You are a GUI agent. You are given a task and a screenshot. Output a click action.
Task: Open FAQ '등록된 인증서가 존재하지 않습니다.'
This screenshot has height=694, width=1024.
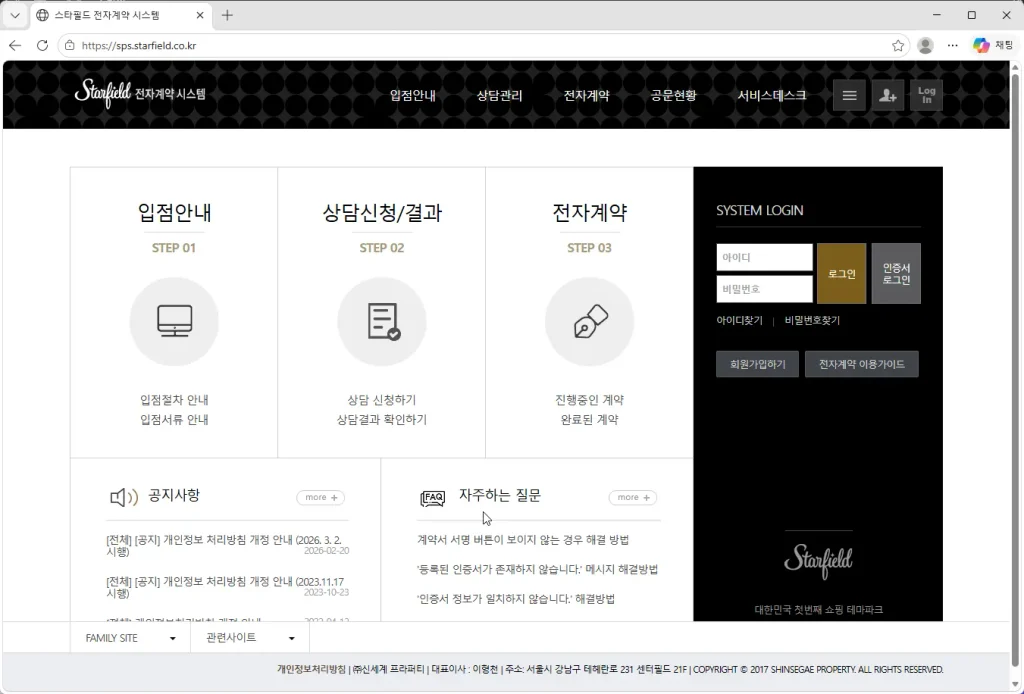537,569
